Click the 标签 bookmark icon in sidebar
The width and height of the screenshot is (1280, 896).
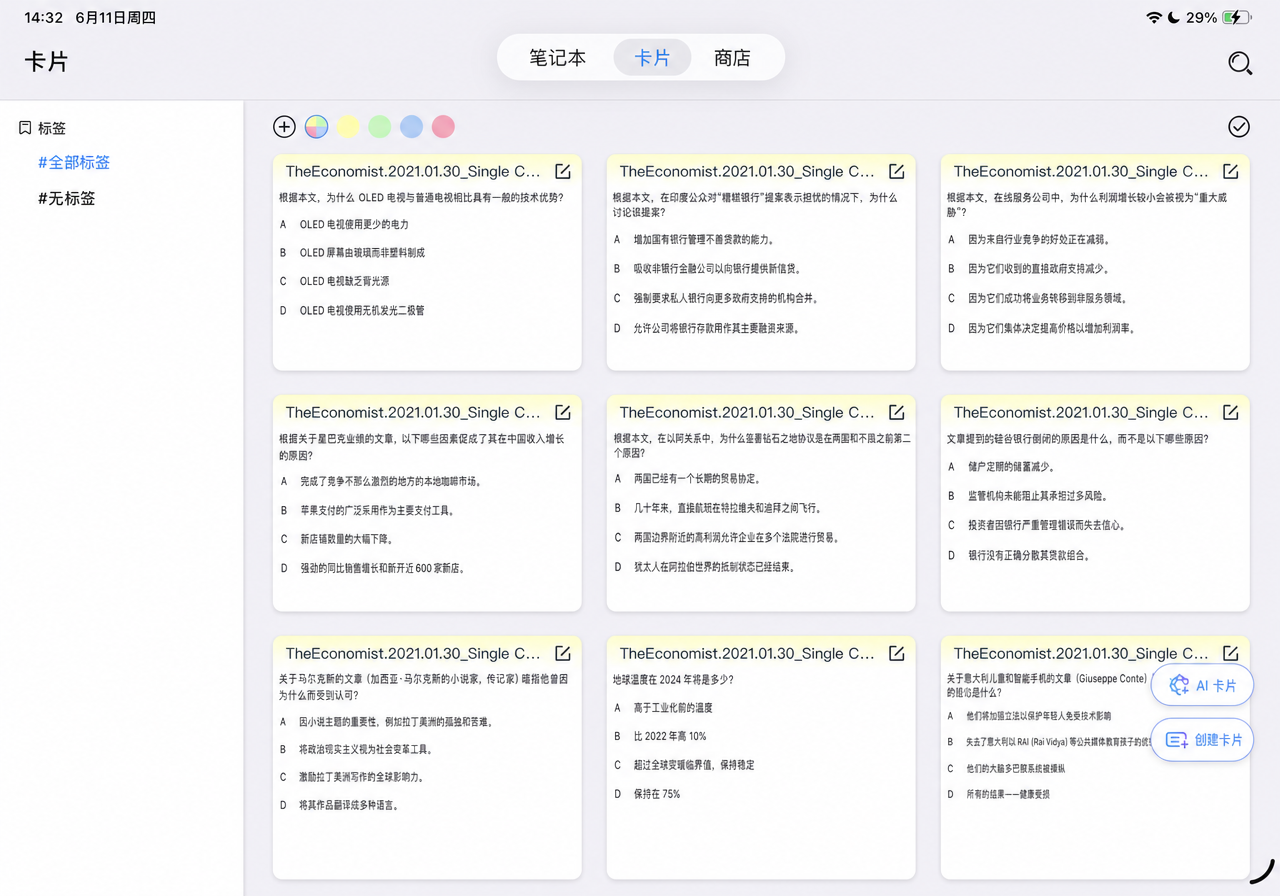(25, 128)
